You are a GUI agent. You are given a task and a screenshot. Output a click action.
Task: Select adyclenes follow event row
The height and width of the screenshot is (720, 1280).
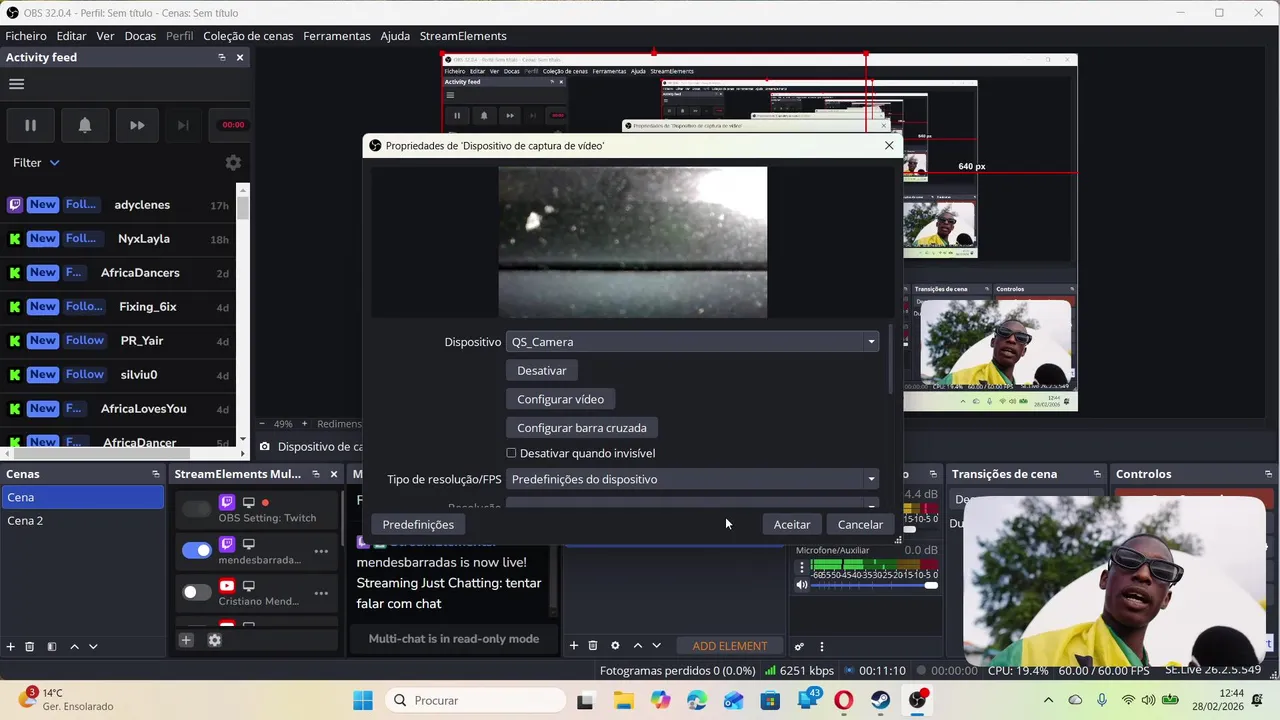tap(118, 205)
